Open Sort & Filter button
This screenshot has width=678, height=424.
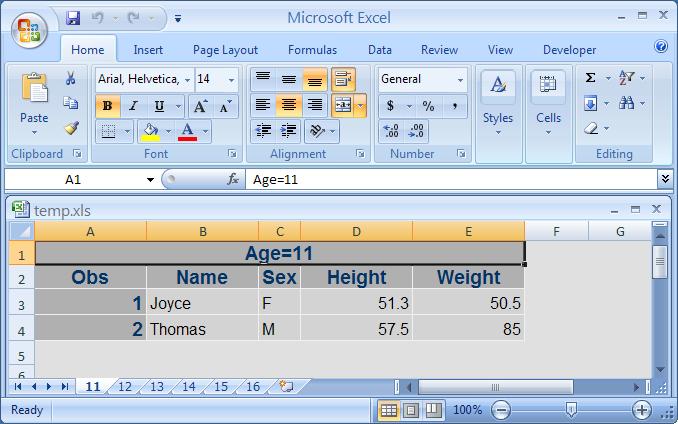click(x=627, y=78)
